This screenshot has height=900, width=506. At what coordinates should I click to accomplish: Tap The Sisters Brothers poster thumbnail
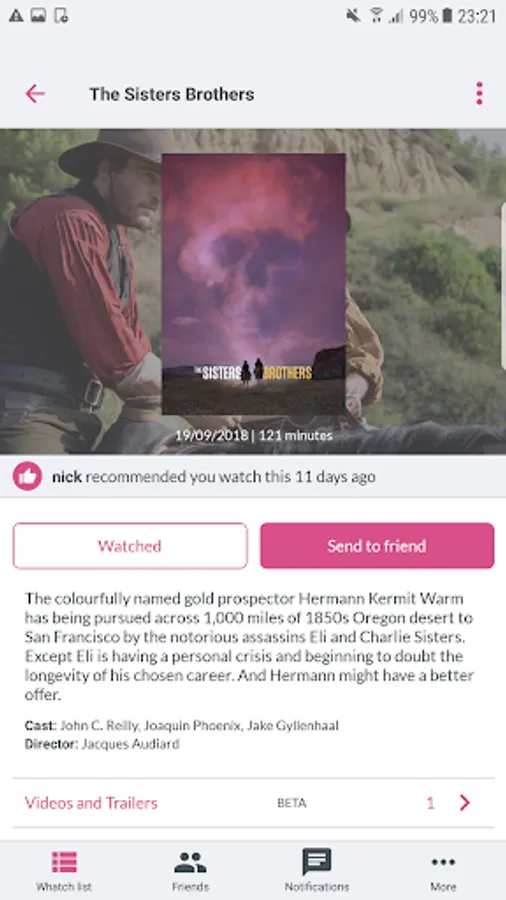[254, 284]
